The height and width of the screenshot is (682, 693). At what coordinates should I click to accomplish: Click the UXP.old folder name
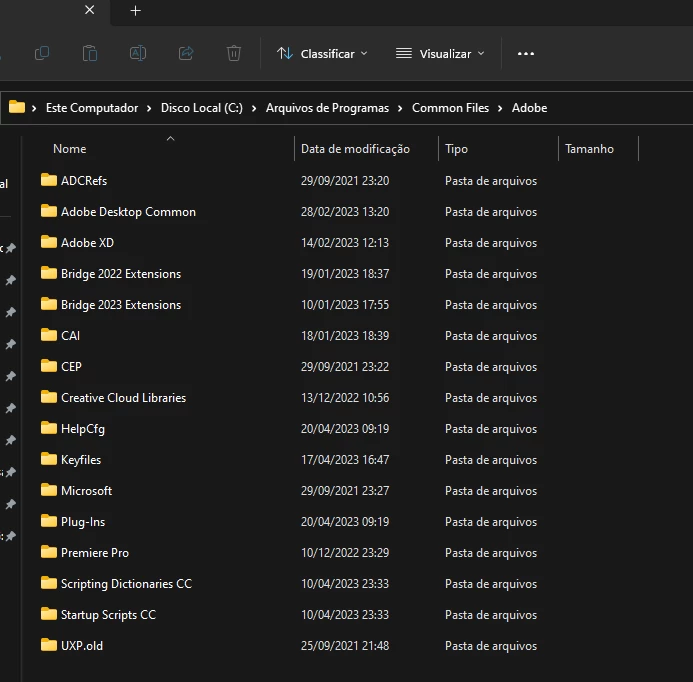(82, 646)
